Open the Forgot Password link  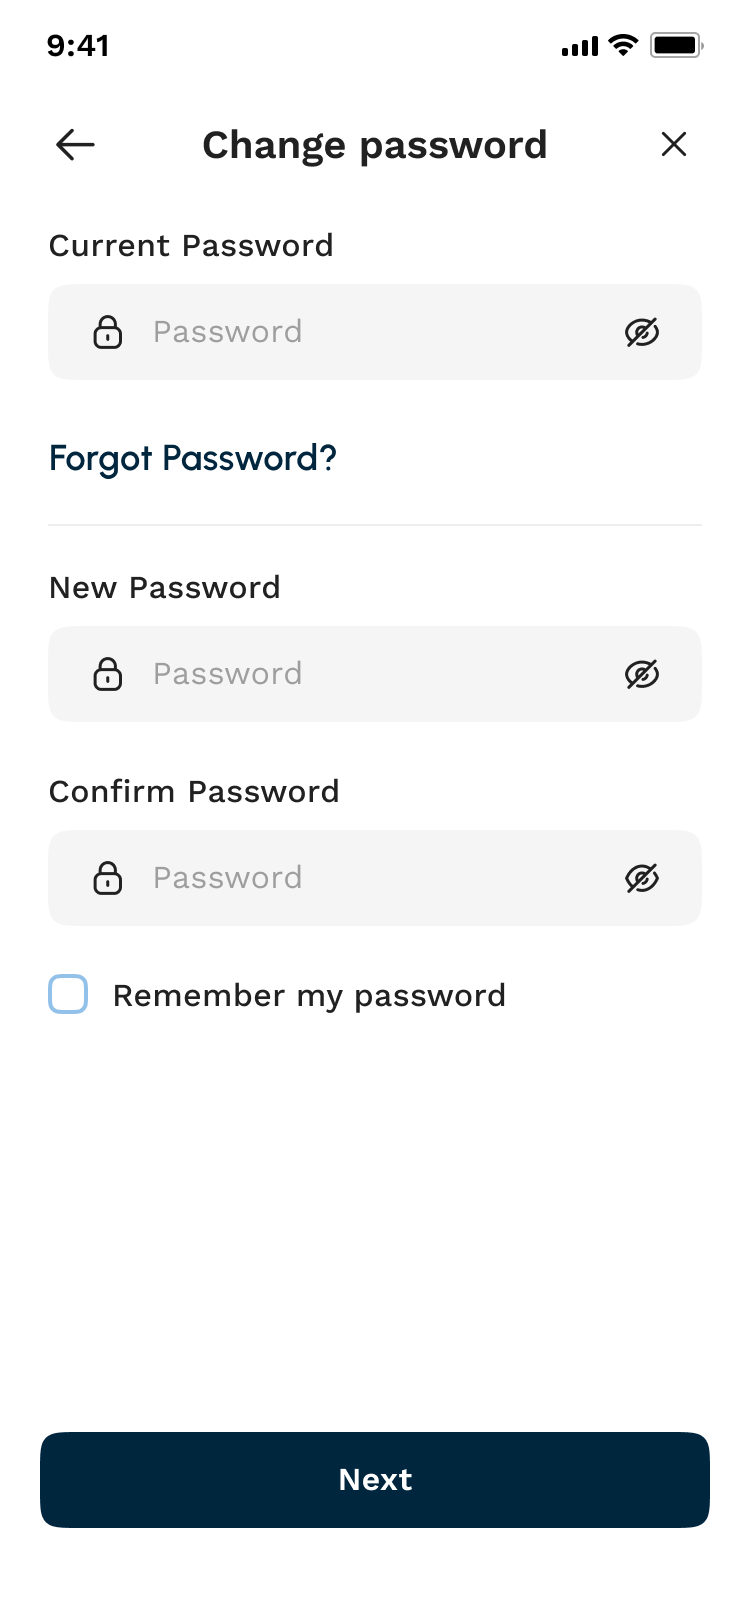(x=193, y=458)
